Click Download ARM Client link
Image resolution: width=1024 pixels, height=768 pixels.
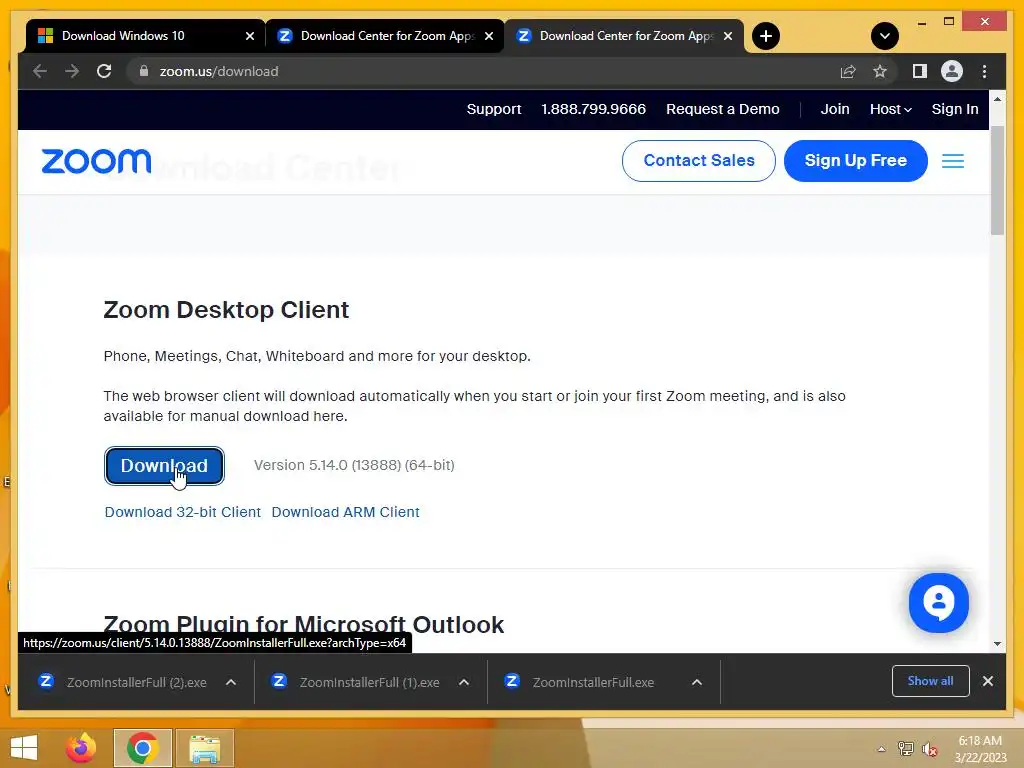[345, 512]
